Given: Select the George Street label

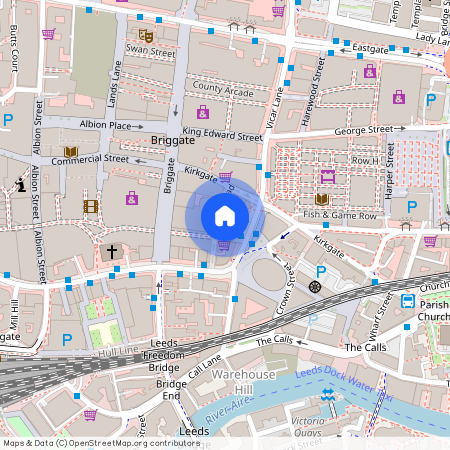Looking at the screenshot, I should tap(364, 130).
